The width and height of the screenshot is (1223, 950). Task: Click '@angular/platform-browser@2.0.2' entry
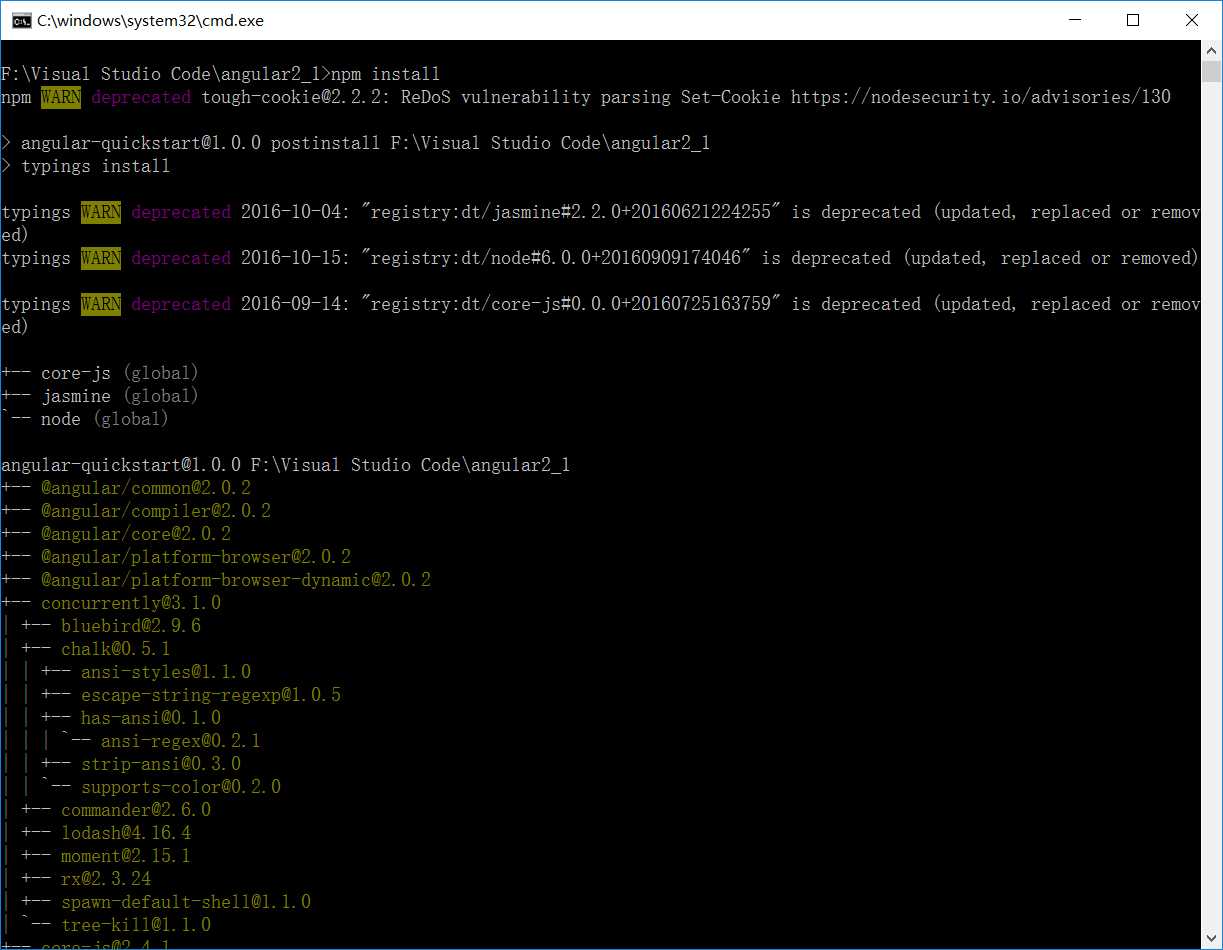pos(196,557)
